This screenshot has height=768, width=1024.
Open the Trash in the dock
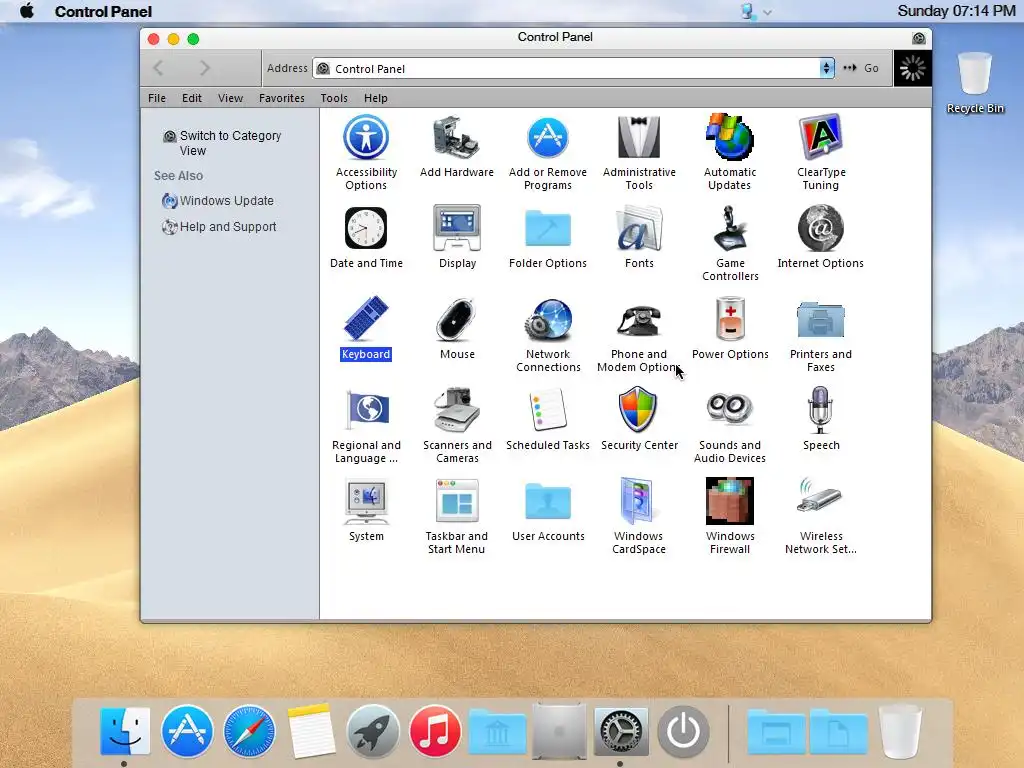tap(900, 731)
